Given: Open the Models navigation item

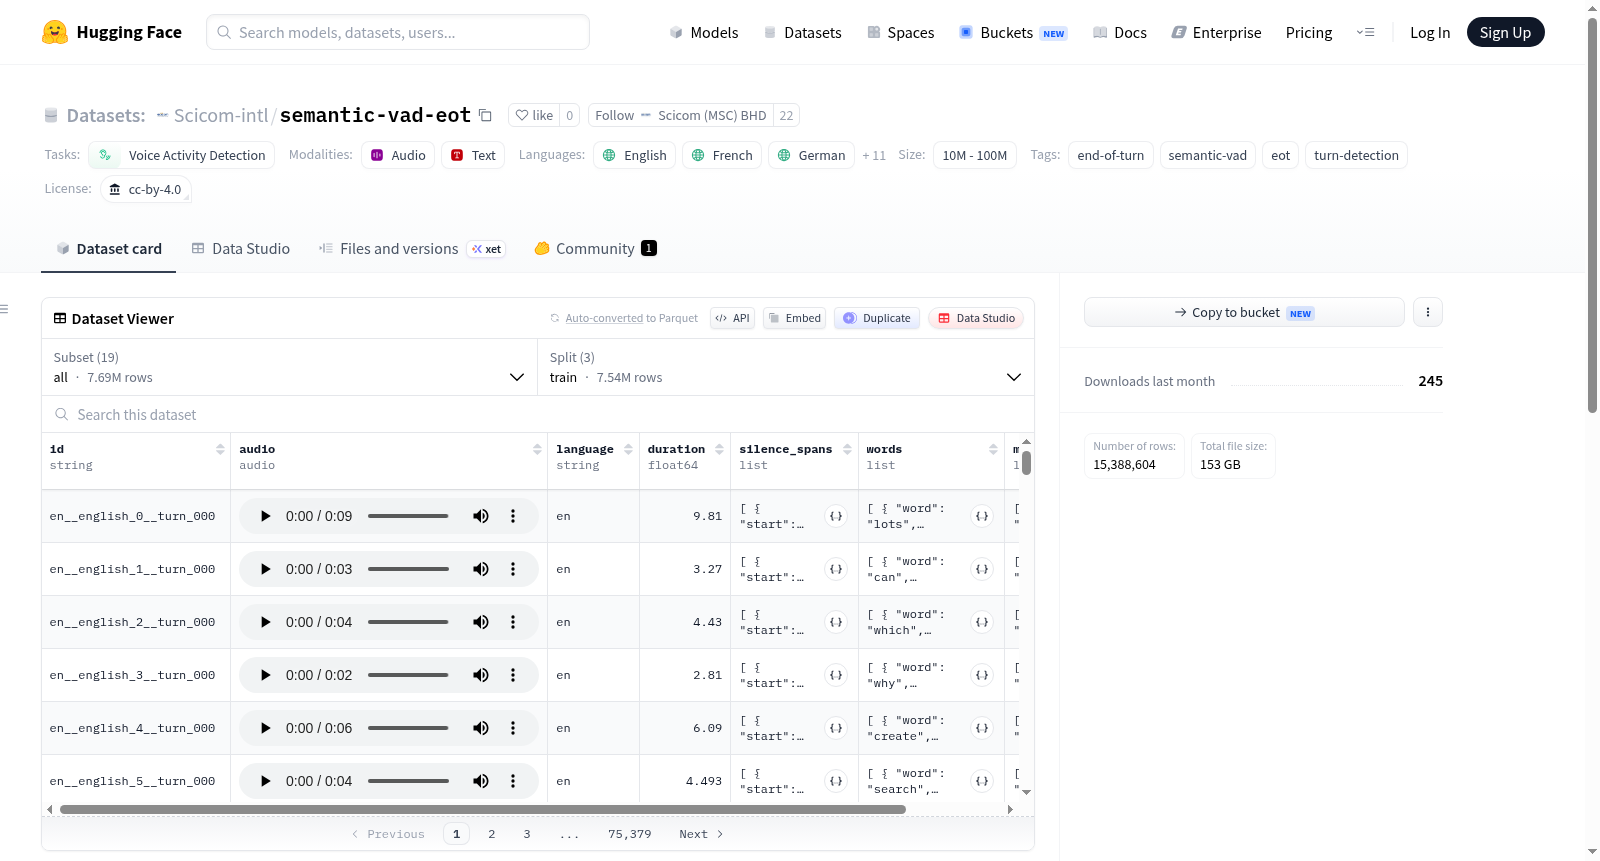Looking at the screenshot, I should (x=704, y=32).
